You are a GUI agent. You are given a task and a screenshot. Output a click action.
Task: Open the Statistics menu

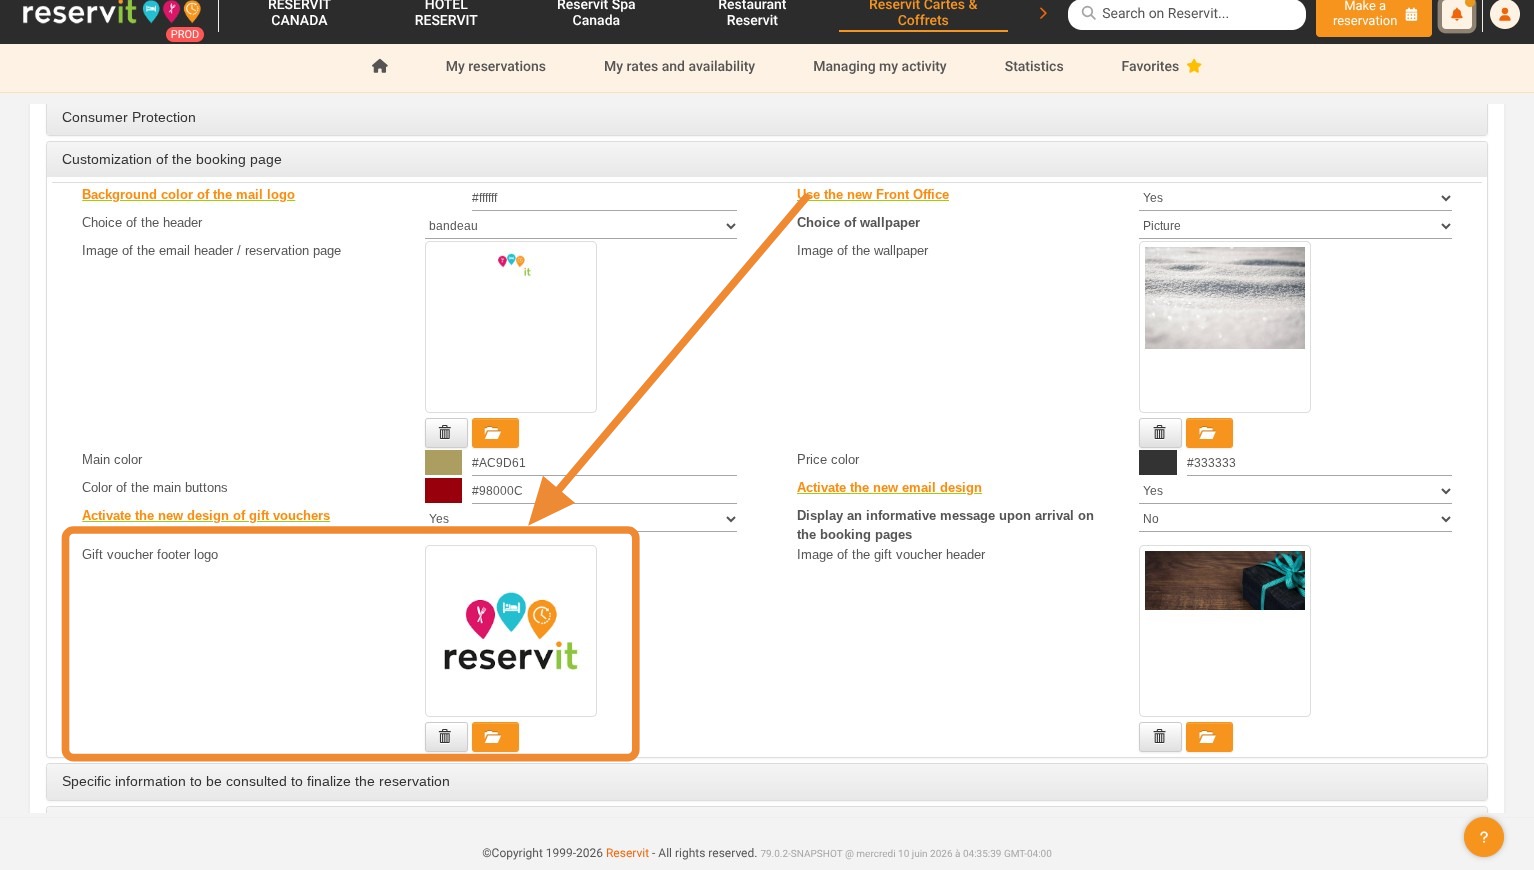pyautogui.click(x=1034, y=66)
